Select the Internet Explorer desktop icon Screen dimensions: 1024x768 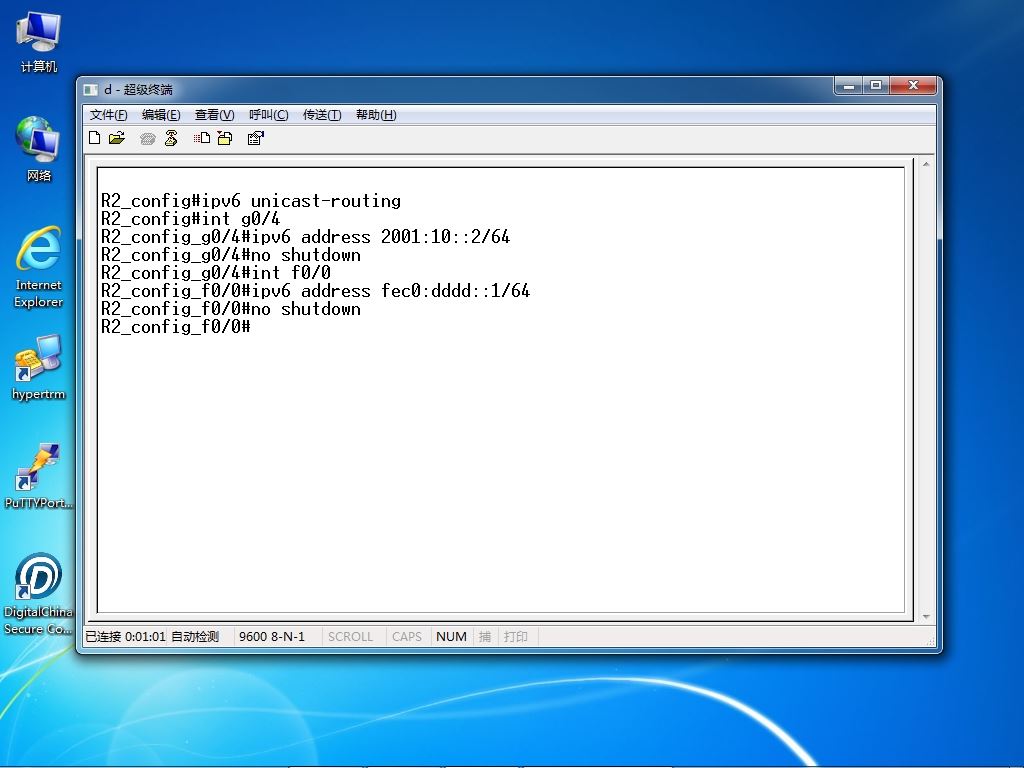(x=39, y=266)
